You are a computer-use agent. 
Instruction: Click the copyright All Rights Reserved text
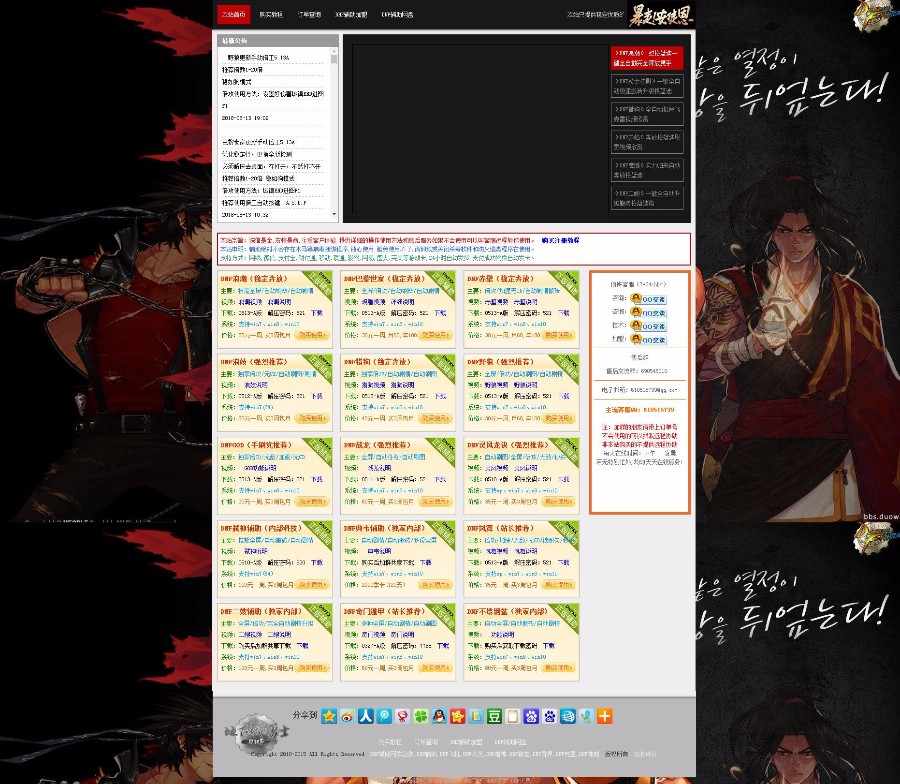pos(308,754)
